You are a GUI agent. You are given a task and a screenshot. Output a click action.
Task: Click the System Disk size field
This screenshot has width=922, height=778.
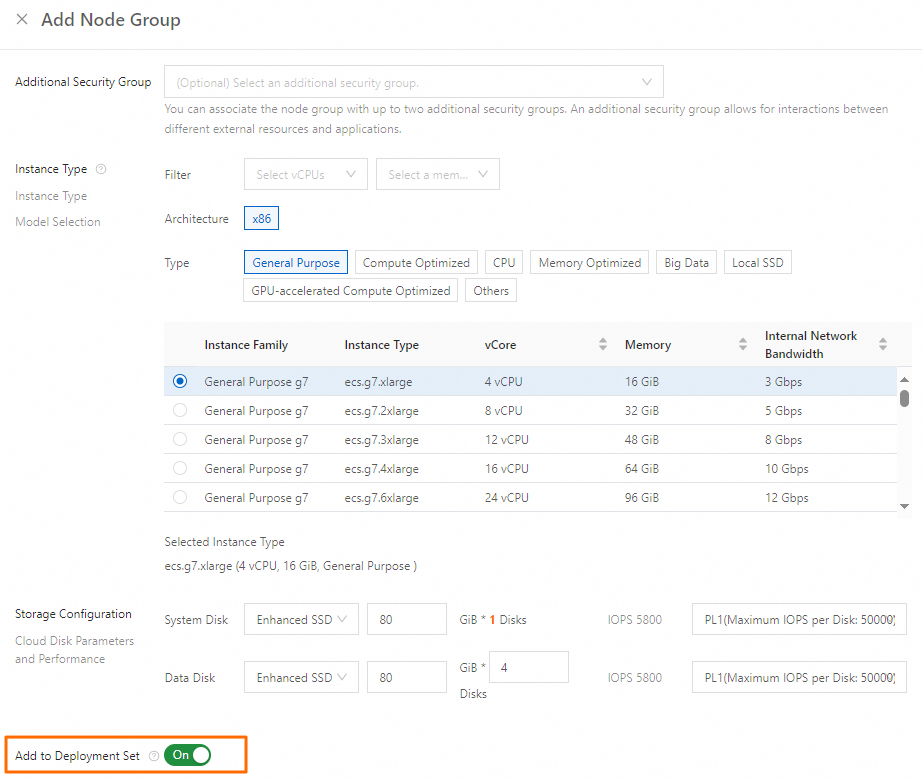pos(407,619)
